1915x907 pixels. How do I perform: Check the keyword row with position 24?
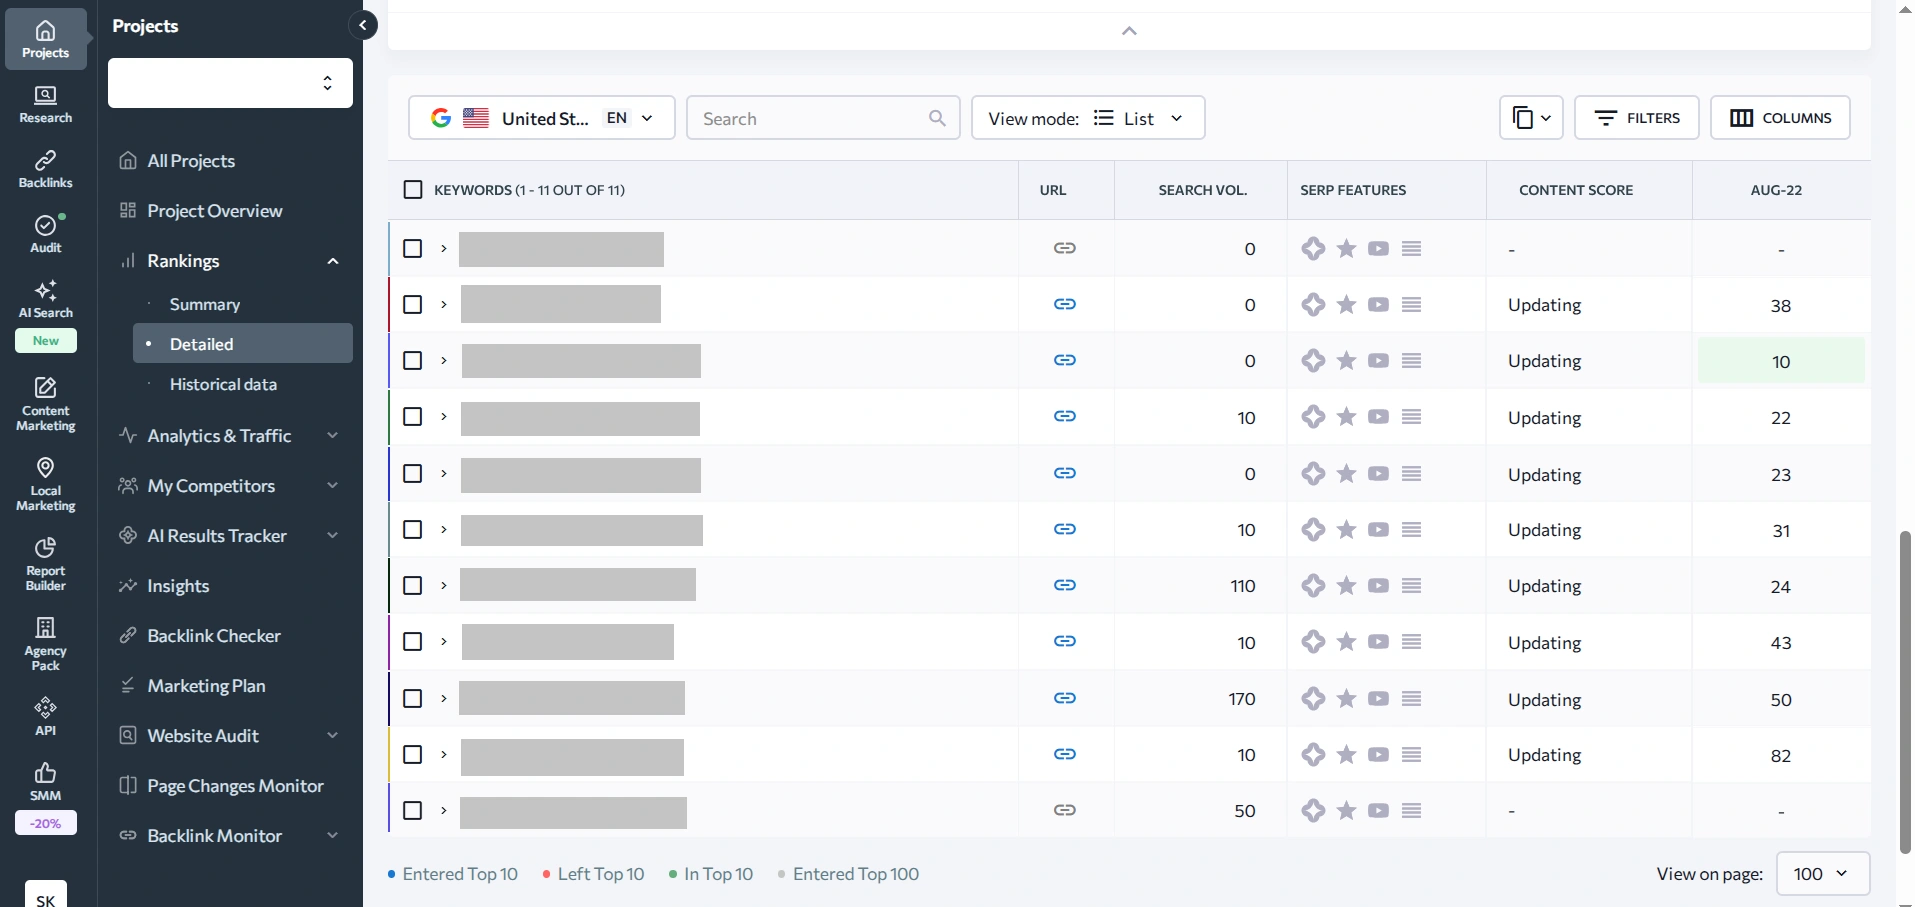point(413,585)
